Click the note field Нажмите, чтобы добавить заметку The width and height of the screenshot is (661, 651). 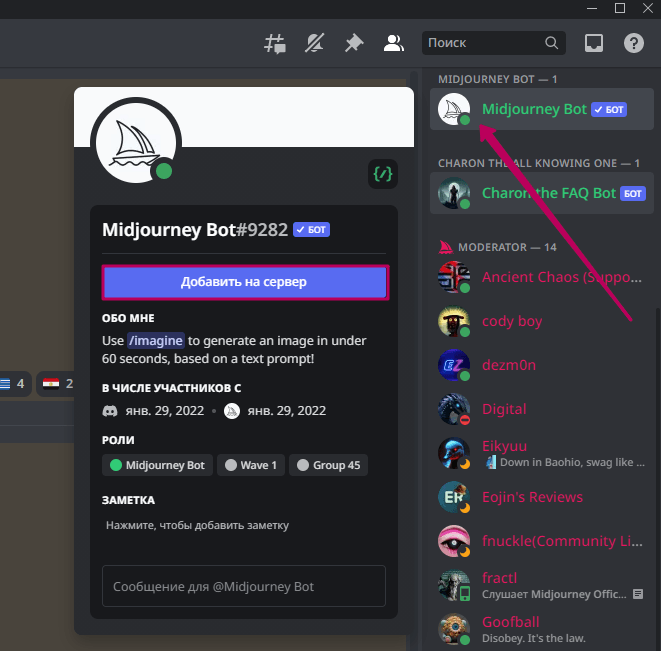pyautogui.click(x=197, y=525)
